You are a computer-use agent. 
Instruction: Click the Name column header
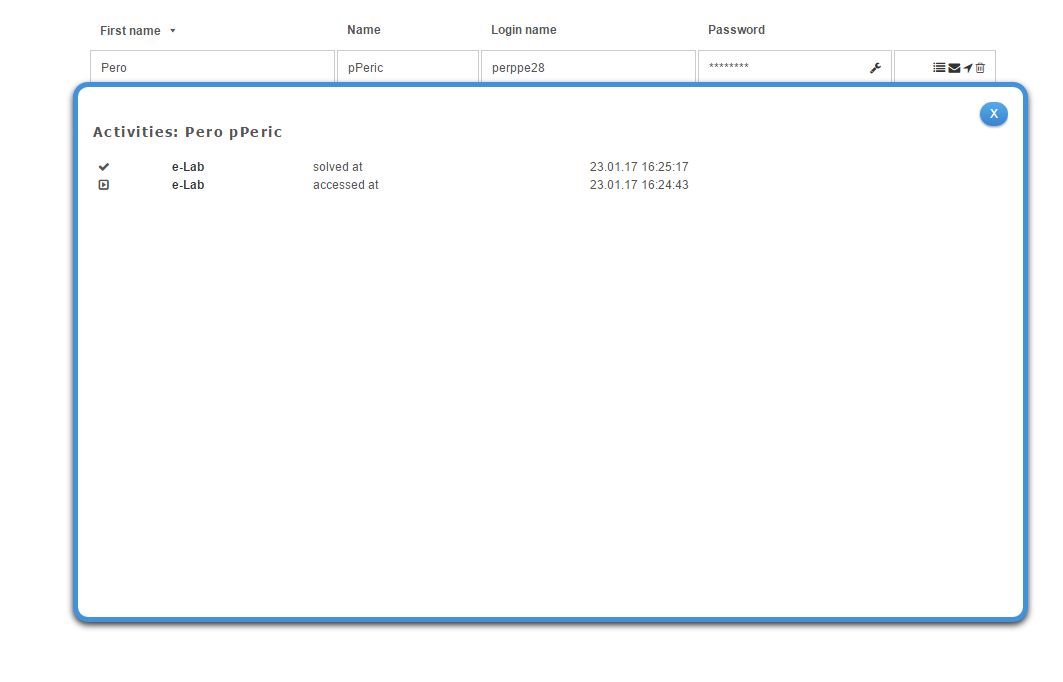[364, 30]
